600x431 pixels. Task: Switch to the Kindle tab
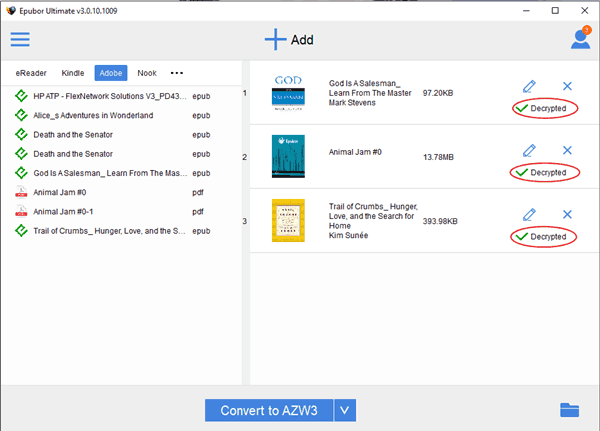[73, 73]
